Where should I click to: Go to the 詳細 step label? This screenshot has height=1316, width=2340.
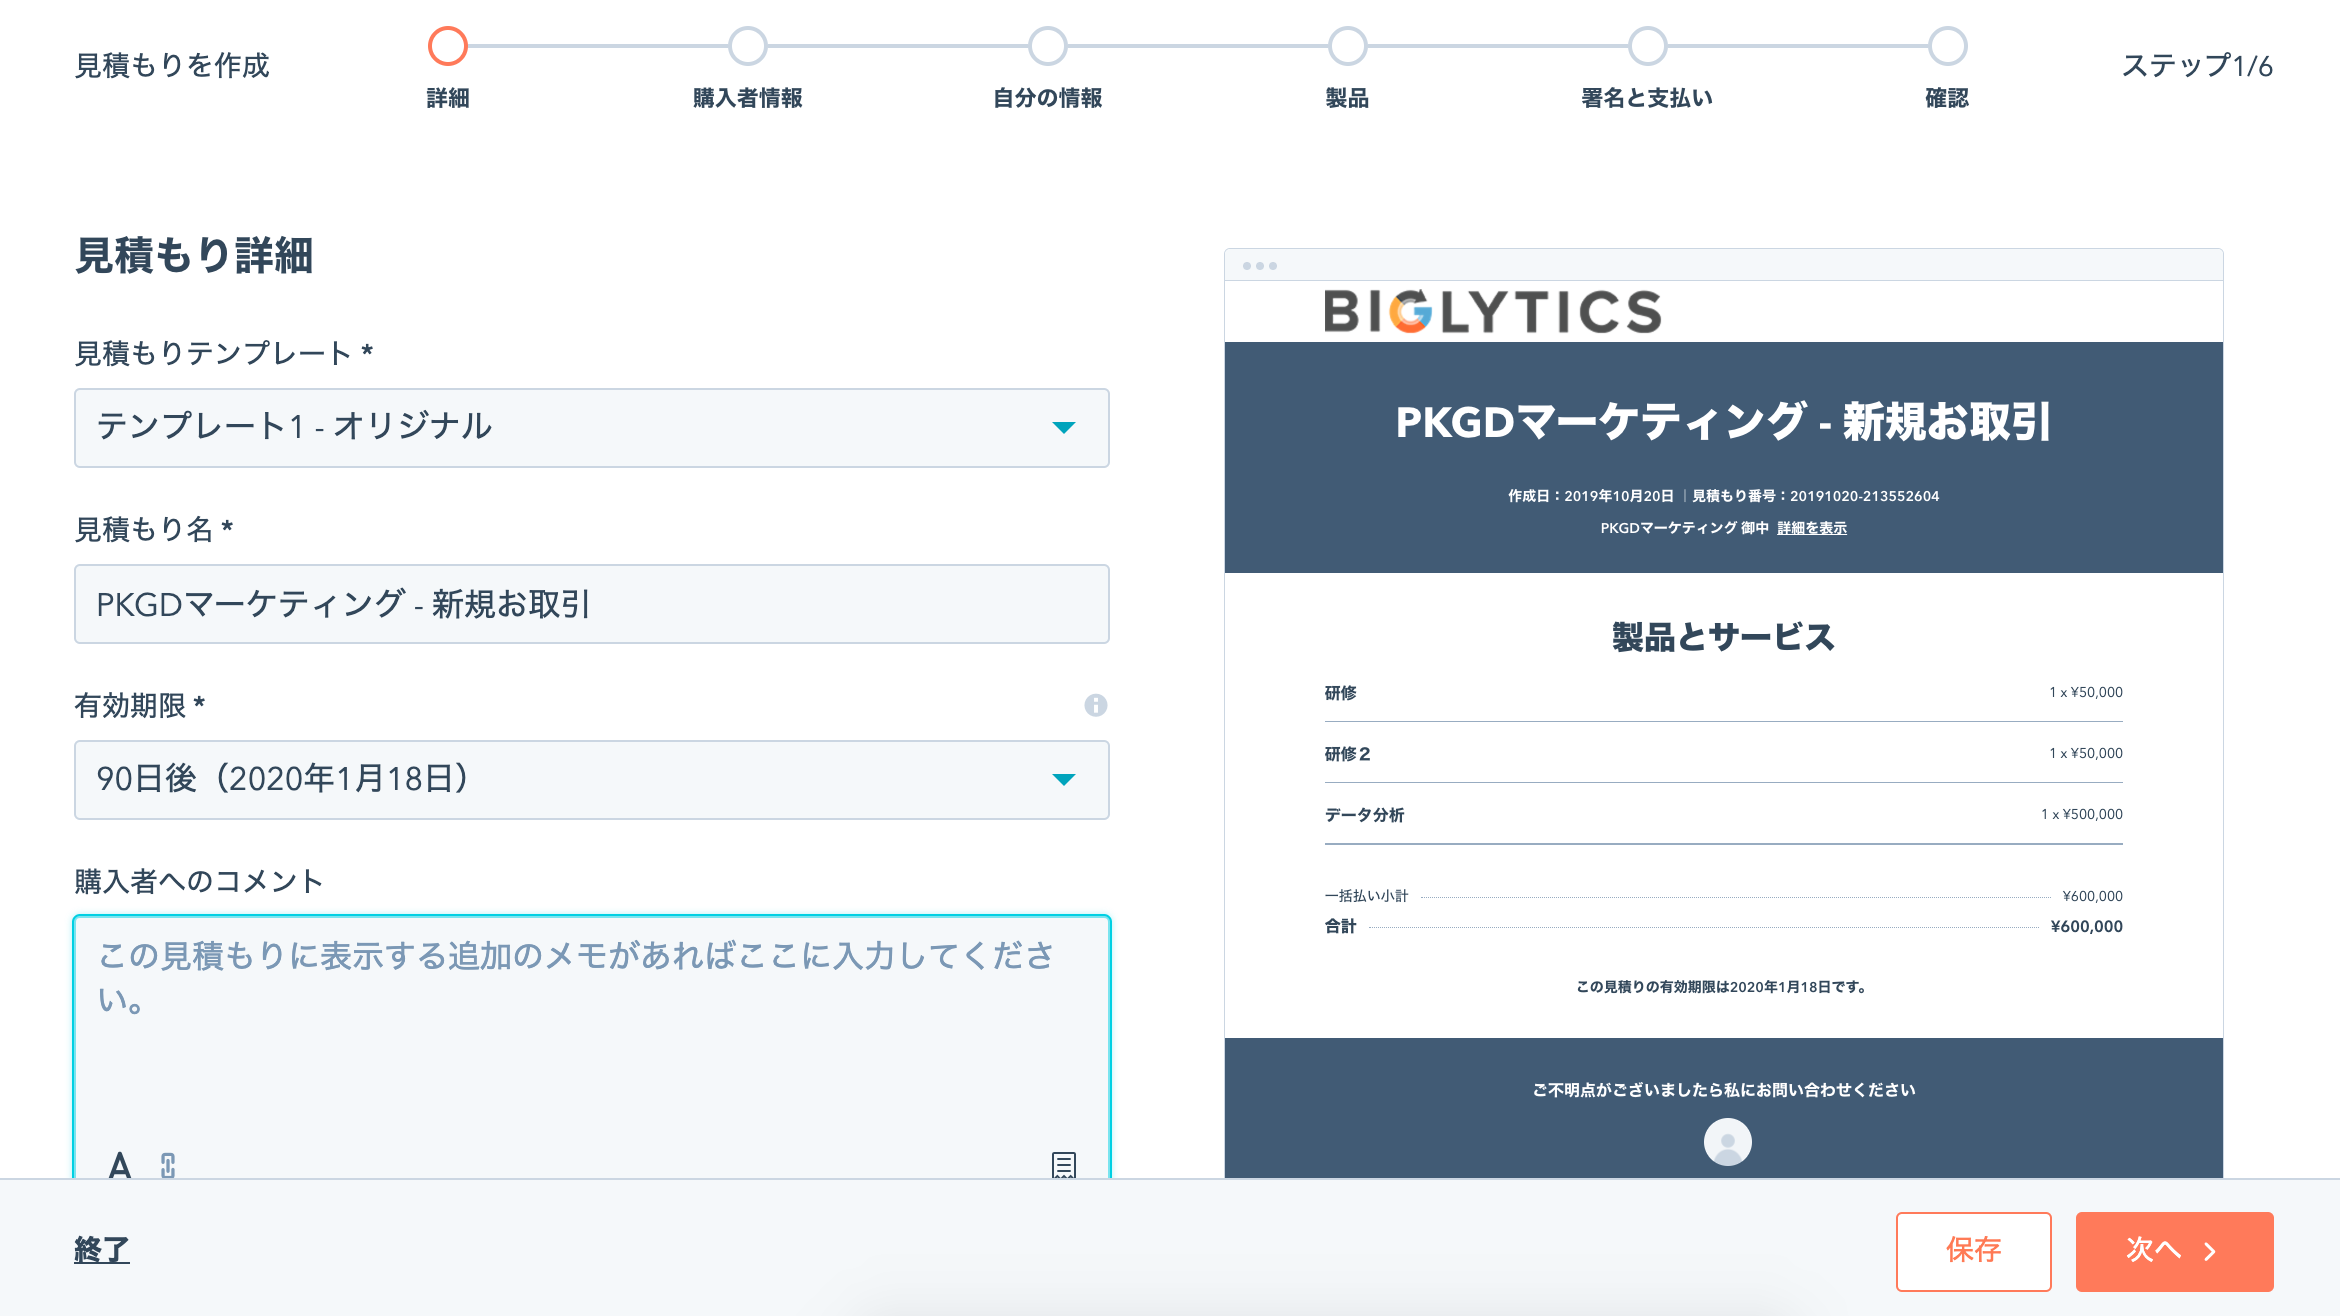point(448,98)
